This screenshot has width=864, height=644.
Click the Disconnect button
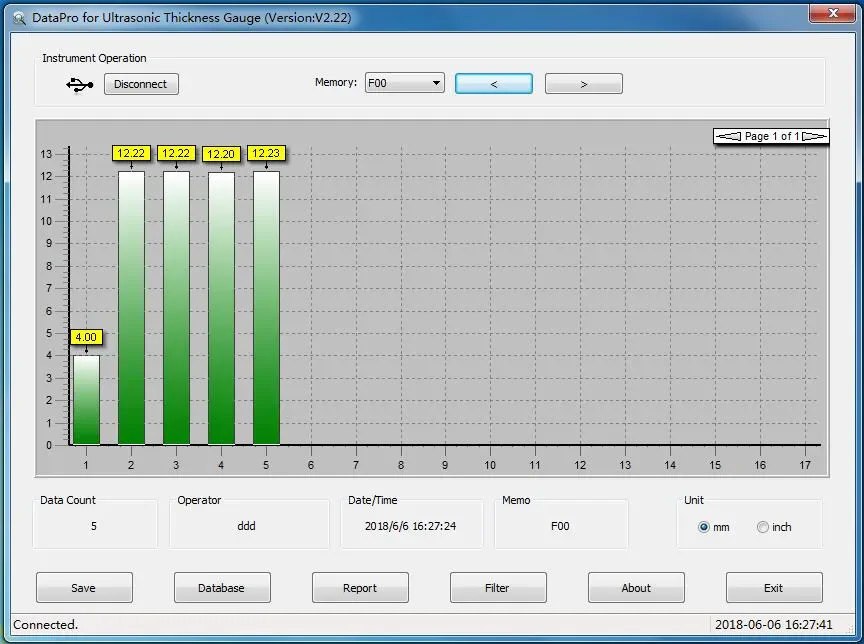click(x=141, y=84)
